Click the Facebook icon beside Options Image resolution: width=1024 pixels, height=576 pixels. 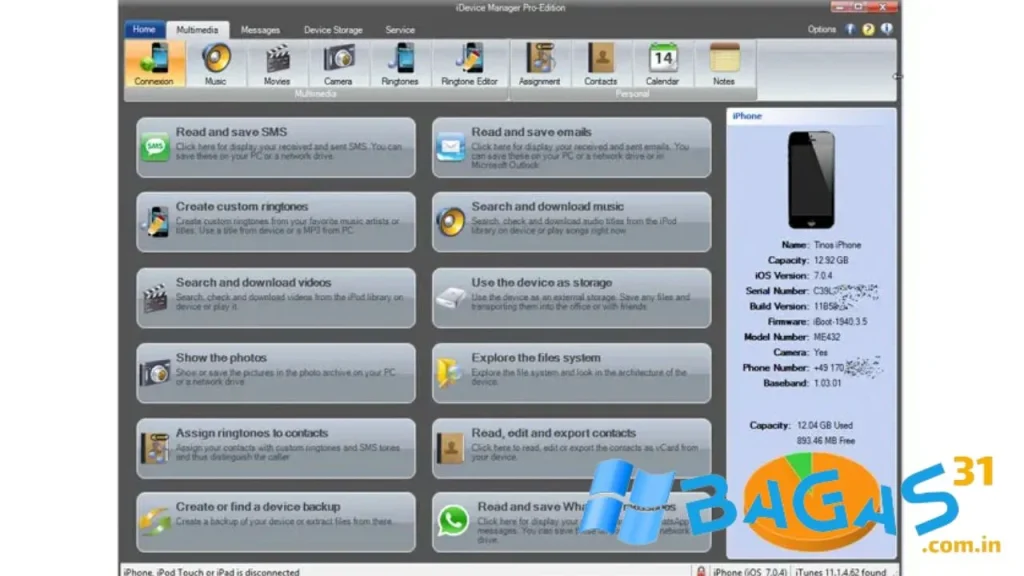tap(850, 29)
